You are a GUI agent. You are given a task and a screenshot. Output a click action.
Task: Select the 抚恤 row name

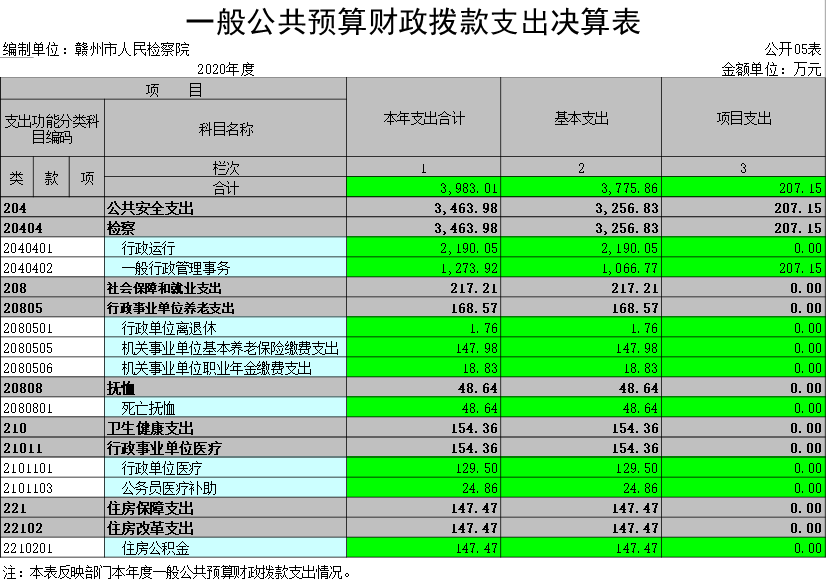(x=121, y=388)
